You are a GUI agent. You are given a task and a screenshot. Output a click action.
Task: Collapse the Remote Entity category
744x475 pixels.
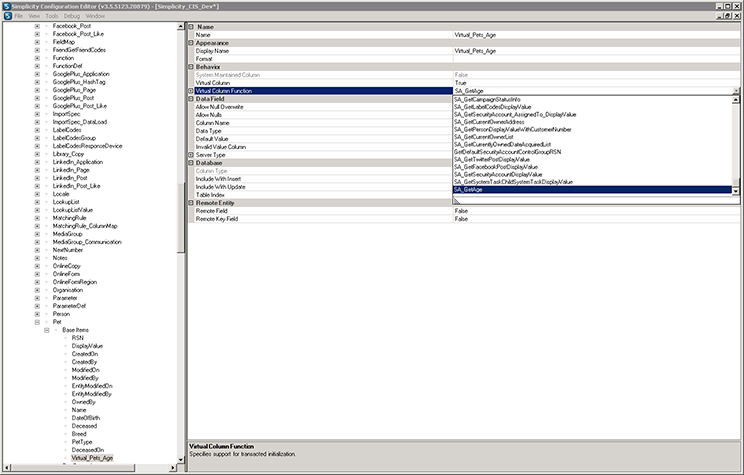(191, 203)
